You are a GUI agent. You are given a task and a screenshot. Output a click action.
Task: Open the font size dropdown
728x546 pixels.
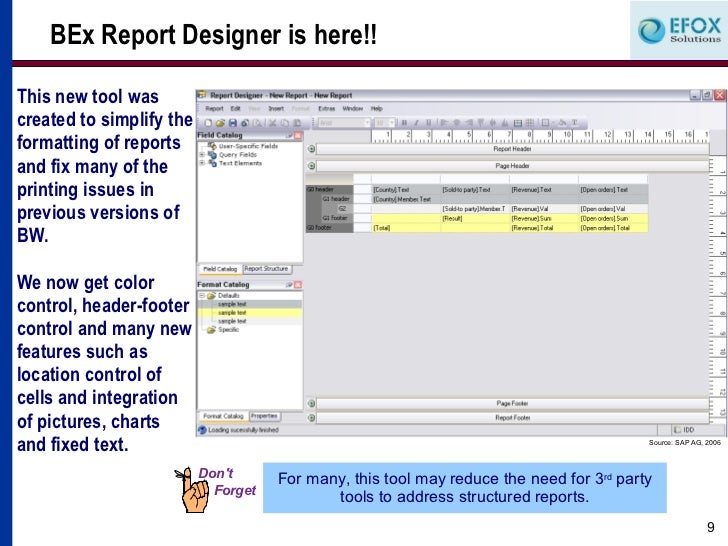pyautogui.click(x=391, y=123)
